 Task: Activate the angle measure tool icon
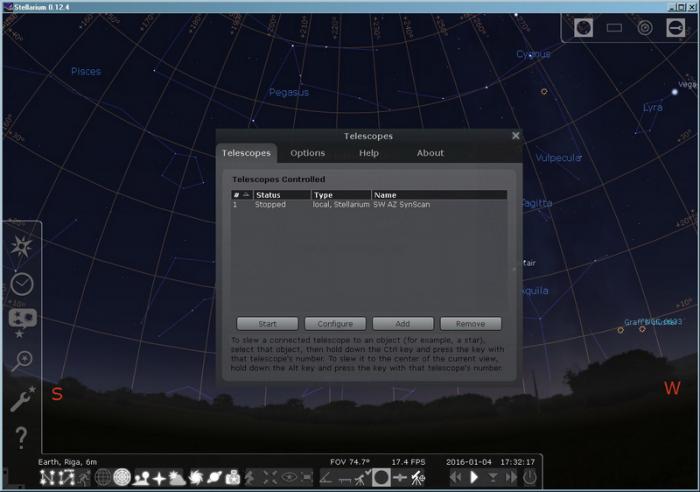coord(326,478)
